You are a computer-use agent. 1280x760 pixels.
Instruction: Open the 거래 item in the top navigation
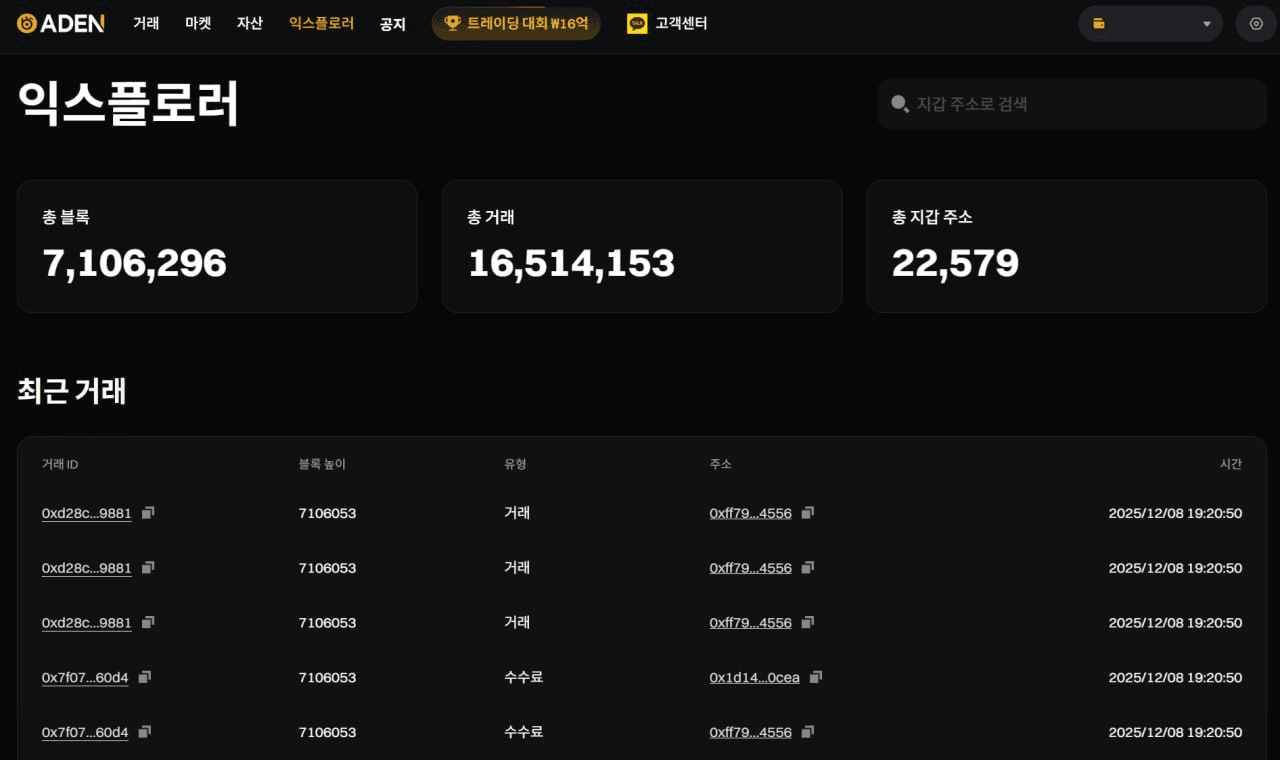pyautogui.click(x=146, y=23)
